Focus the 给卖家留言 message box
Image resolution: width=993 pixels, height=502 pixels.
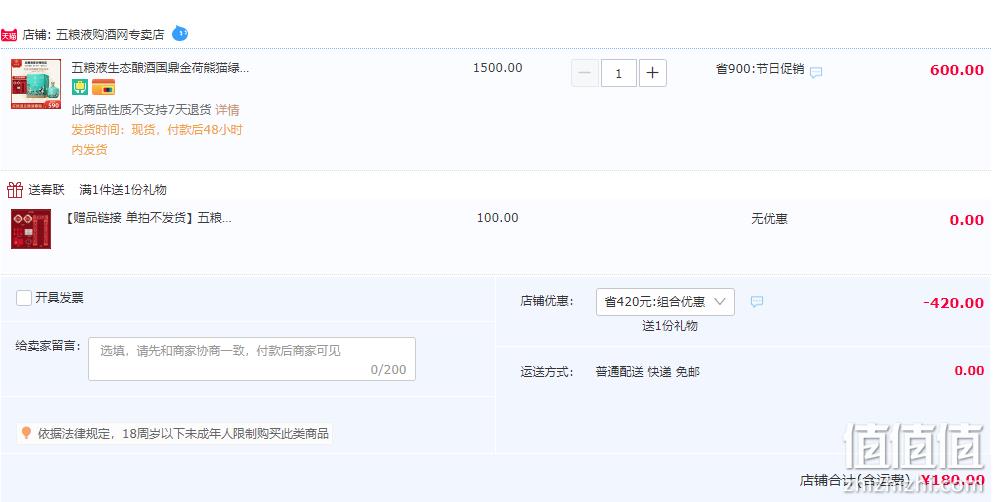pyautogui.click(x=251, y=359)
